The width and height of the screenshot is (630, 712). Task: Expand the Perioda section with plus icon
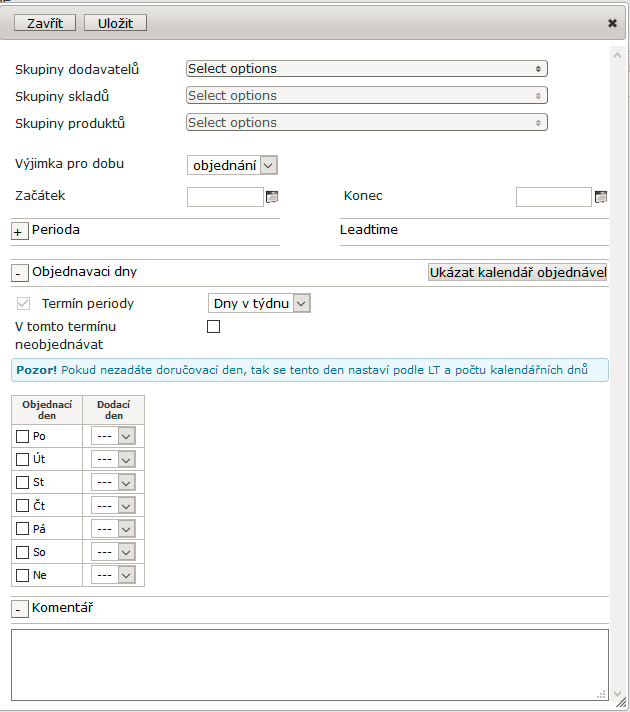[x=19, y=231]
